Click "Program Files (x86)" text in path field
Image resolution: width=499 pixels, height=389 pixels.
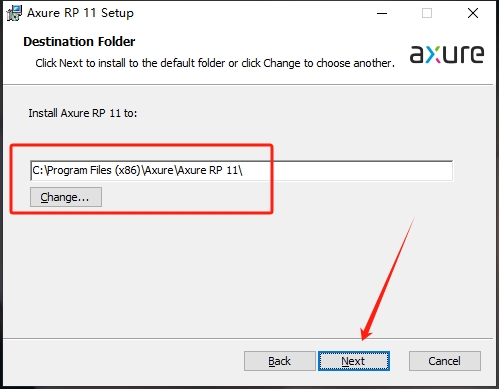[94, 170]
